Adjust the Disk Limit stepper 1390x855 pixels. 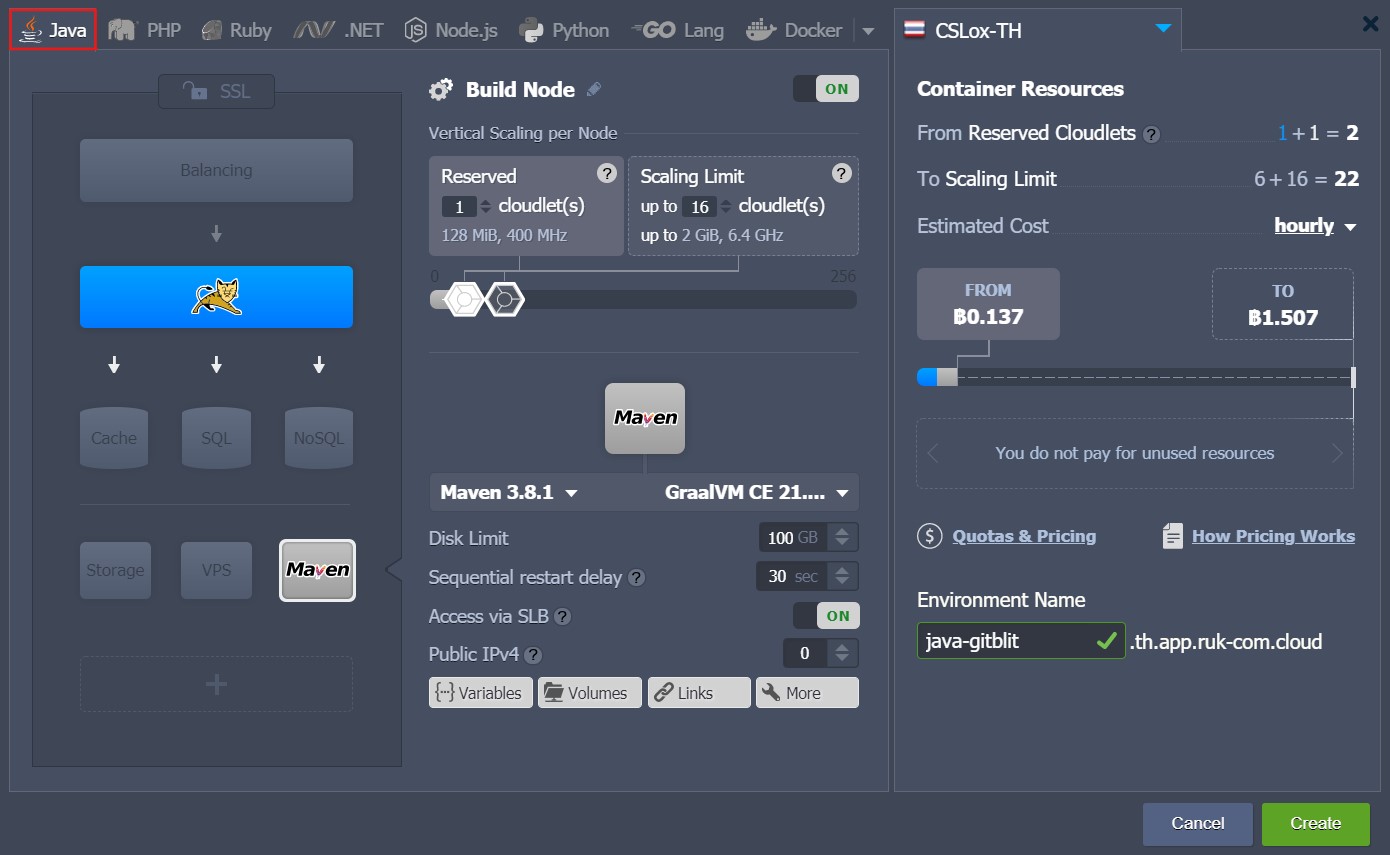[x=843, y=538]
